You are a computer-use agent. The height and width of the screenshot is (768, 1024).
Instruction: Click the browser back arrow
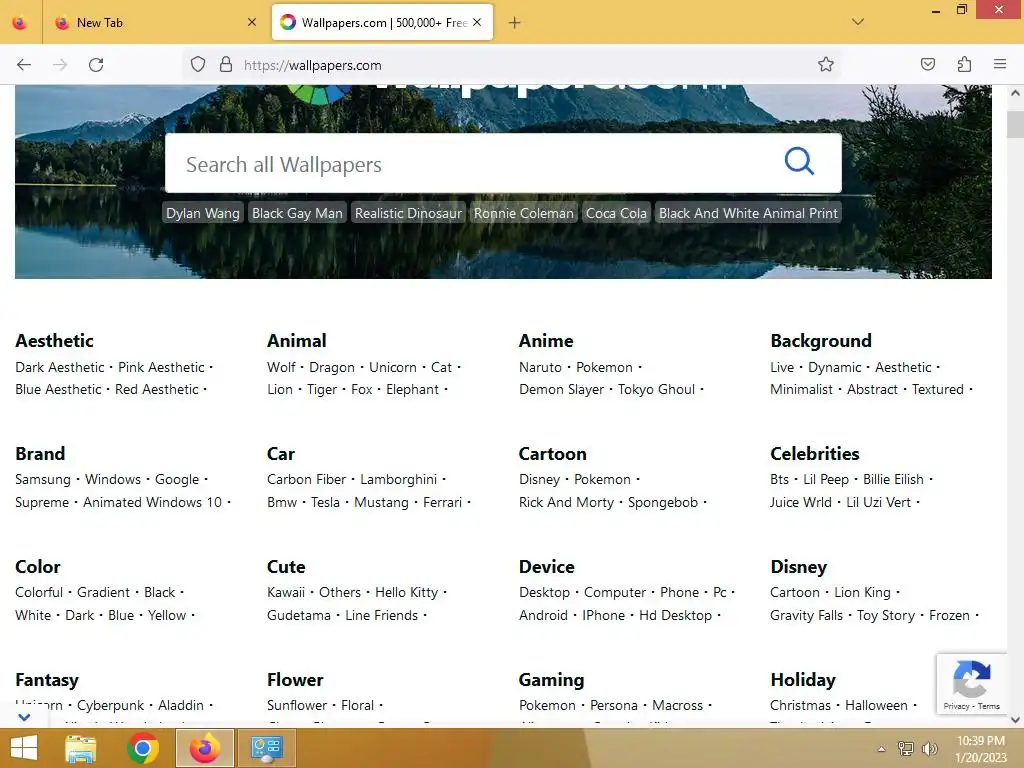point(24,65)
